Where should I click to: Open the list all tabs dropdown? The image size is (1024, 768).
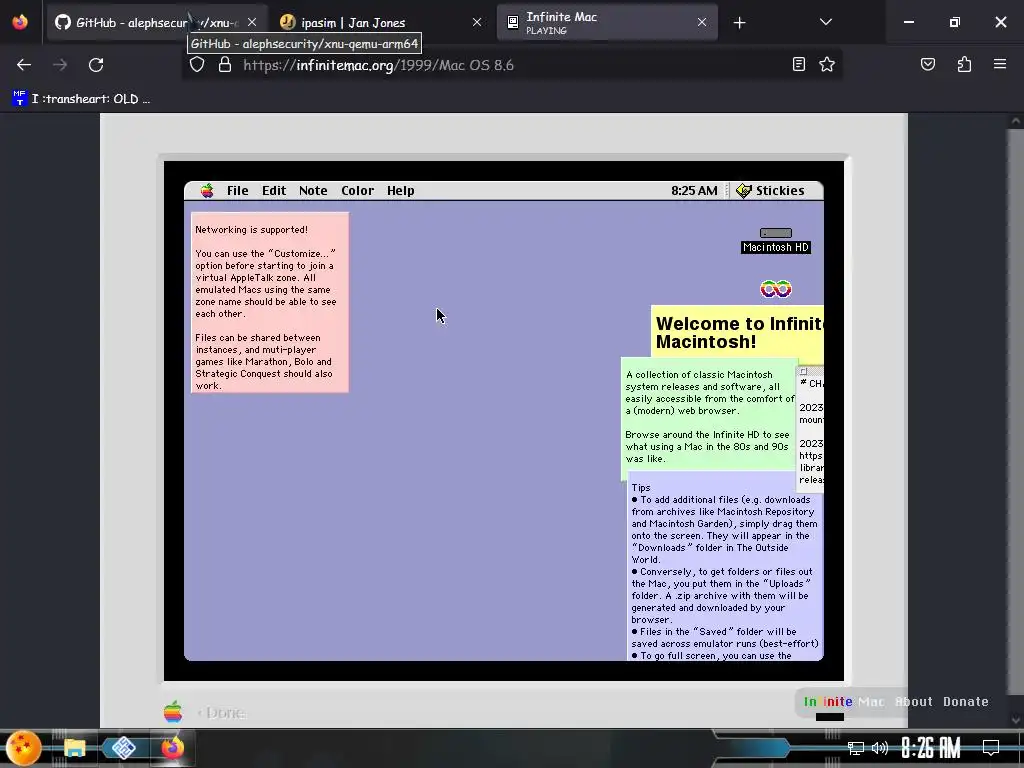click(x=825, y=22)
